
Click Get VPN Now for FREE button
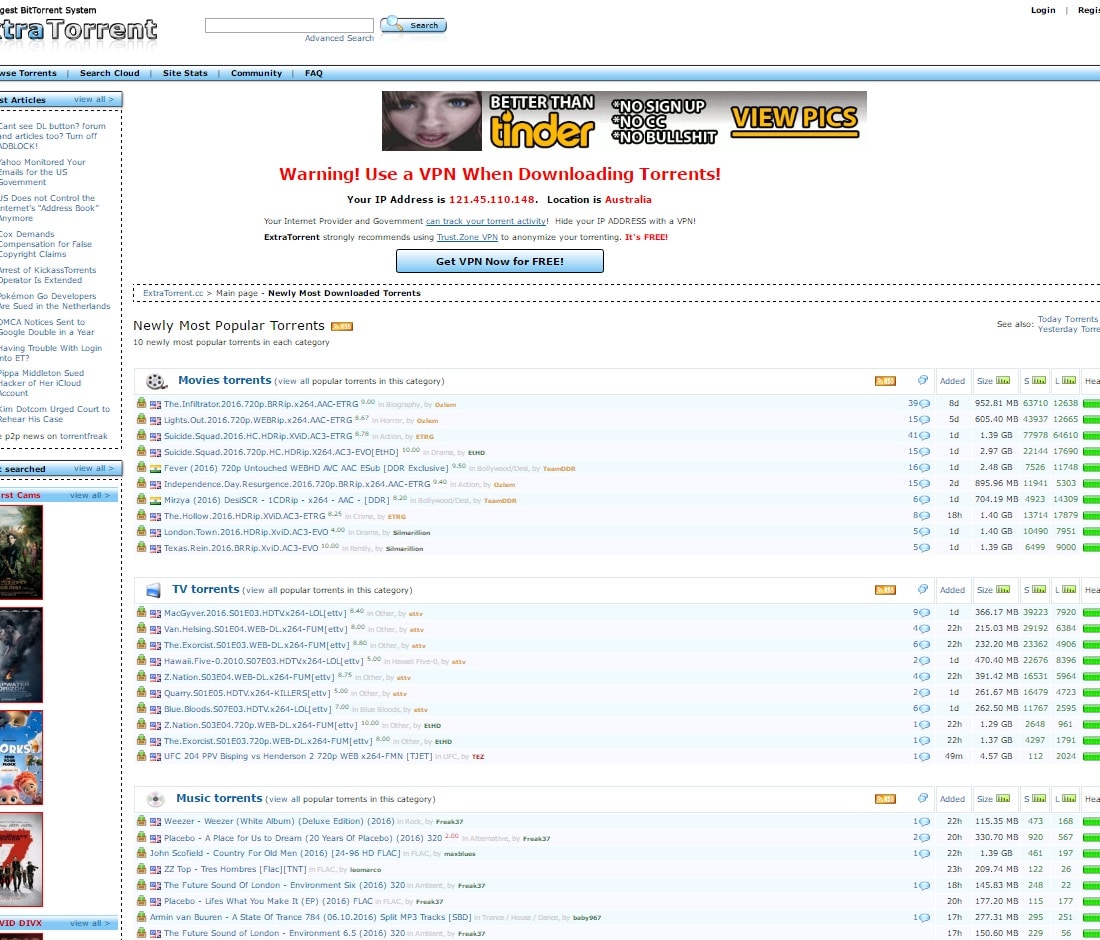pos(499,261)
